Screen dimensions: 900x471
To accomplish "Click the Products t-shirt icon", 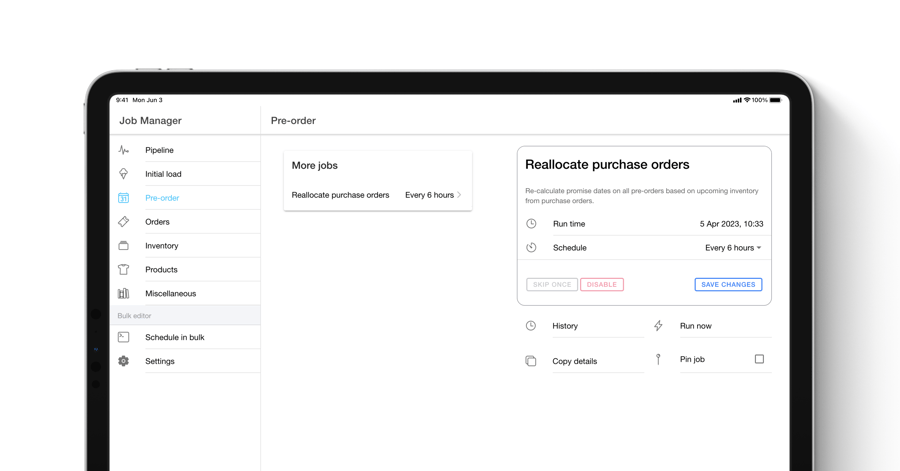I will (x=124, y=270).
